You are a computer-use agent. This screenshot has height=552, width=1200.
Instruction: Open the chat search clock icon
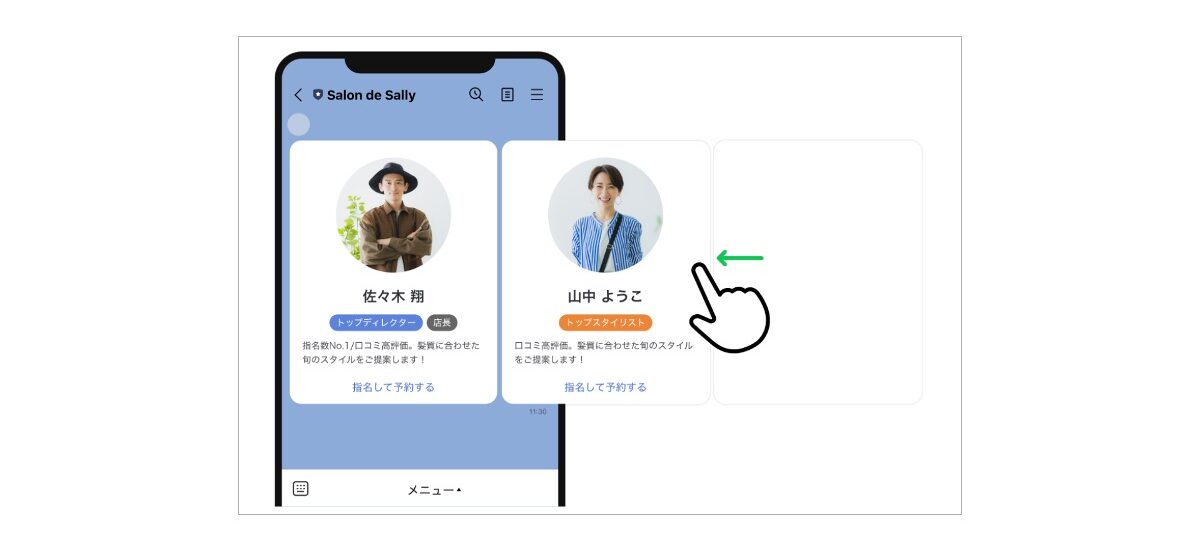pyautogui.click(x=476, y=94)
